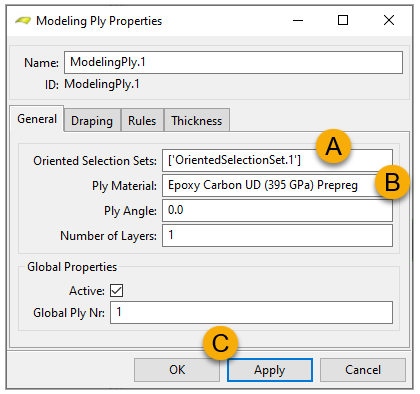This screenshot has width=420, height=394.
Task: Open the Ply Material dropdown
Action: click(x=277, y=185)
